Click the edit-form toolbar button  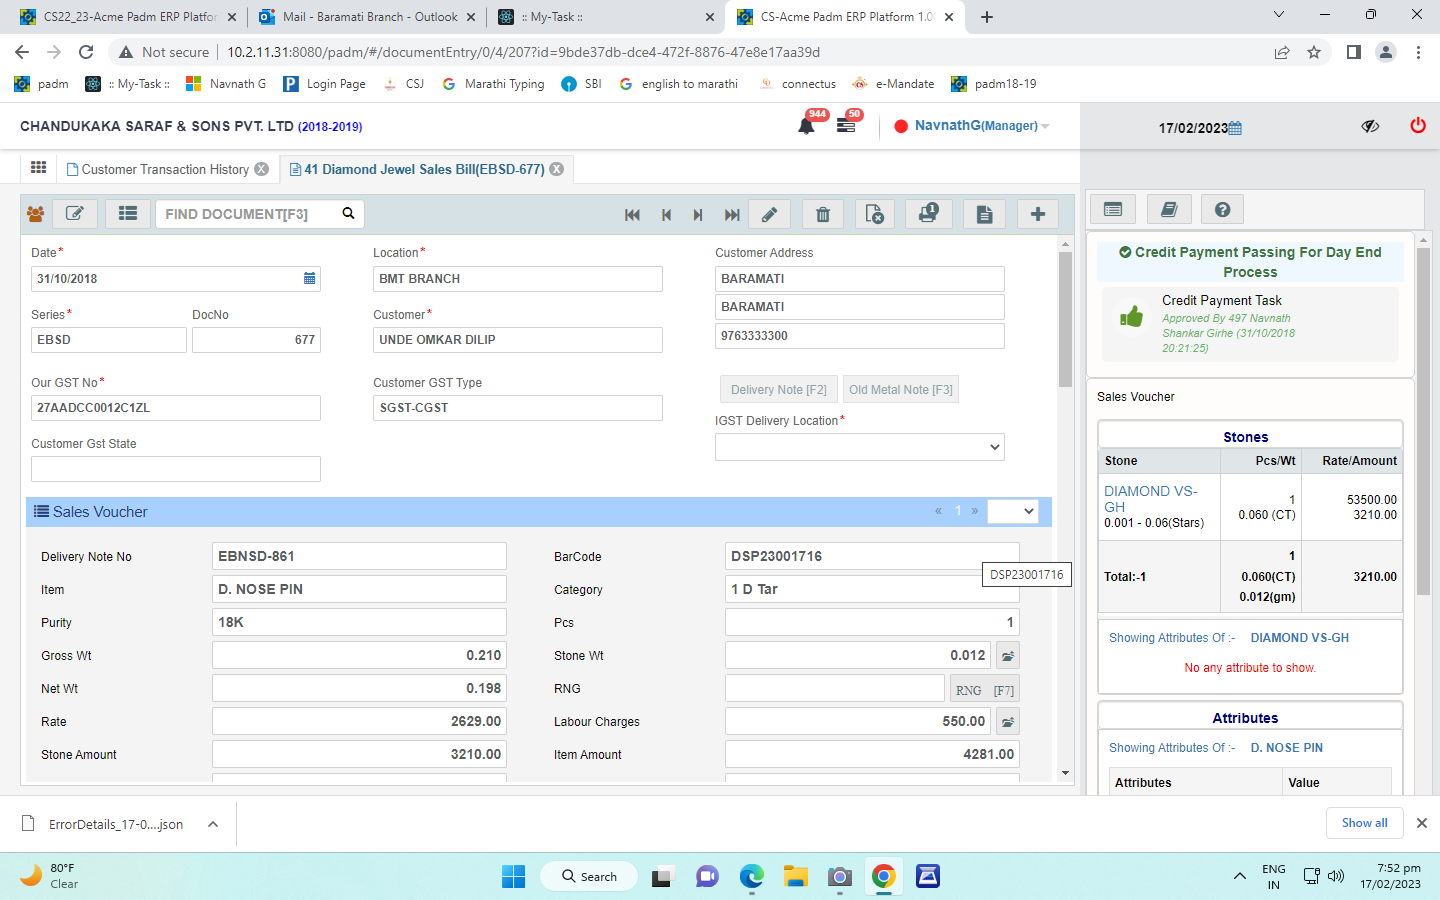75,213
